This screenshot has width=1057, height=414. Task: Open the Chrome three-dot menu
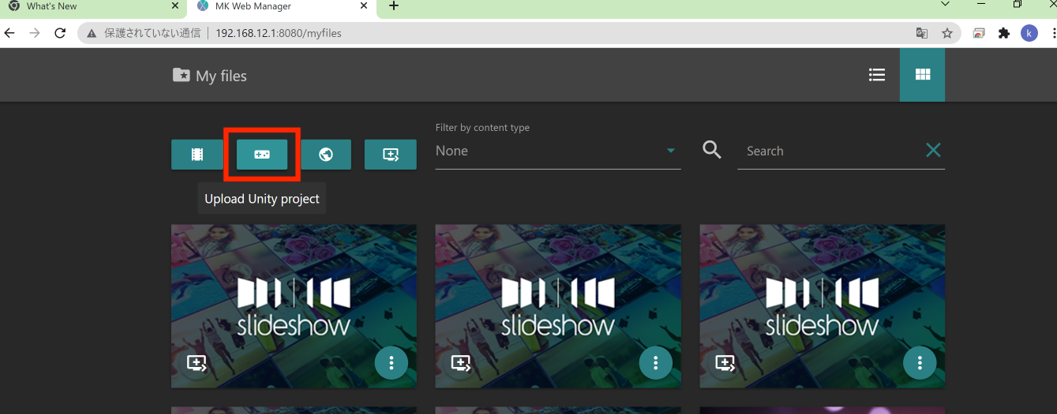[x=1052, y=33]
